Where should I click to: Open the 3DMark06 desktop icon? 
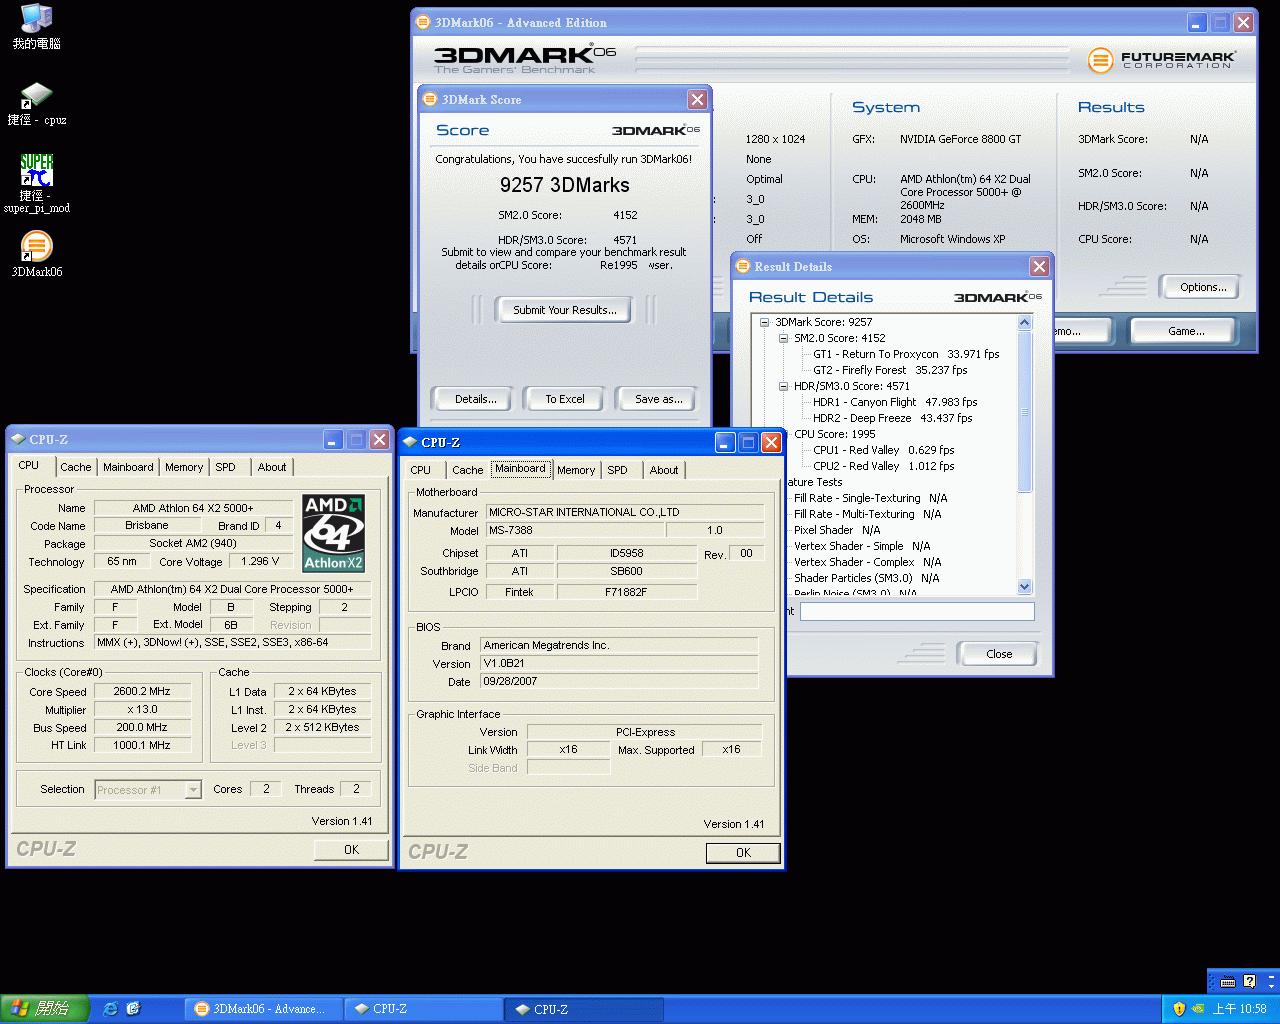click(36, 254)
